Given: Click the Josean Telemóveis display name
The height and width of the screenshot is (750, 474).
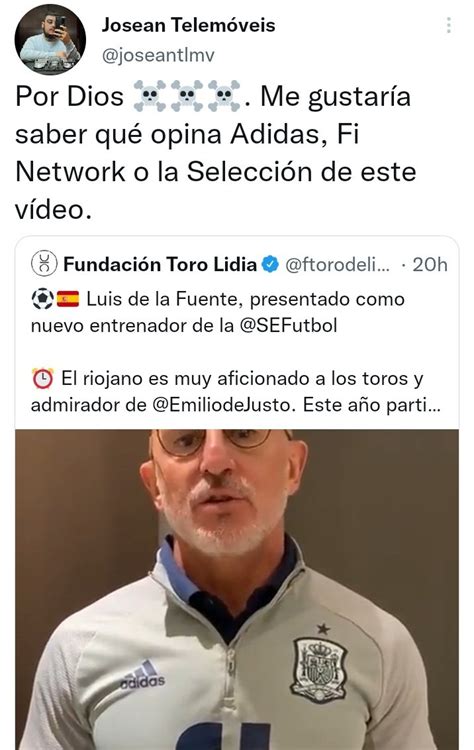Looking at the screenshot, I should [188, 25].
